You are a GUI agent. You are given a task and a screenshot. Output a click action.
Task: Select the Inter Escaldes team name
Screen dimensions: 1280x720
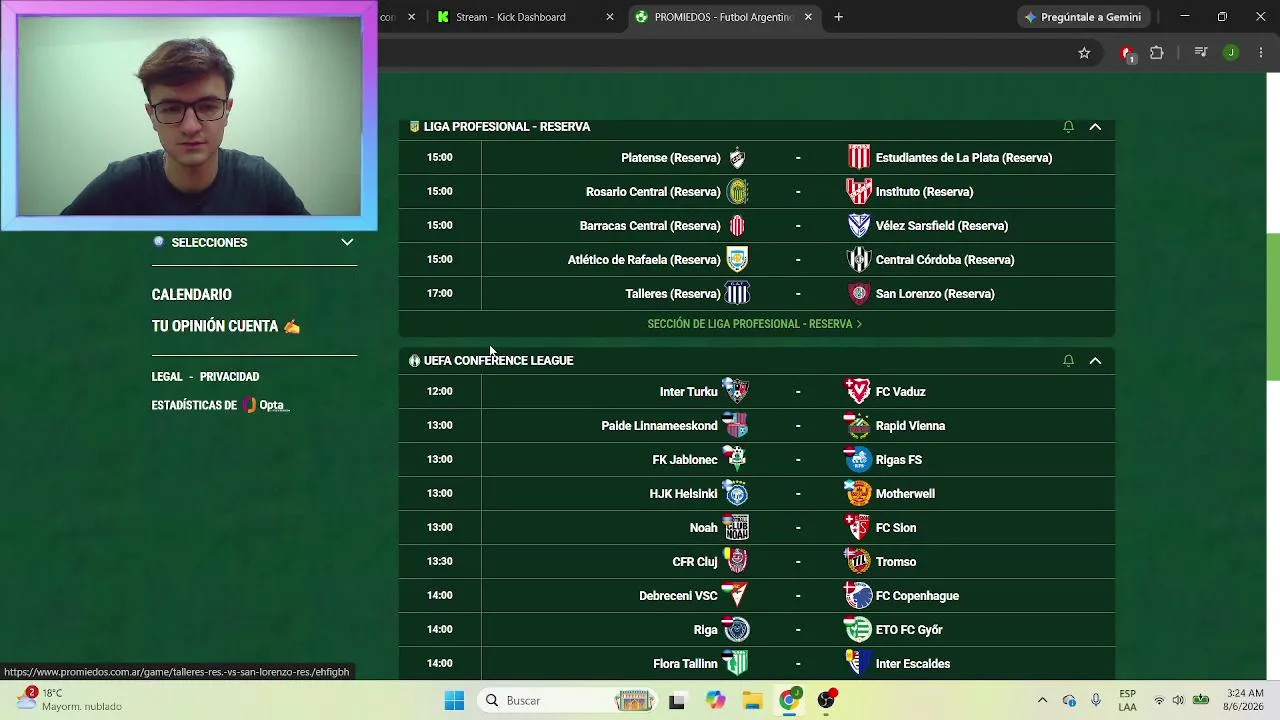(x=913, y=664)
